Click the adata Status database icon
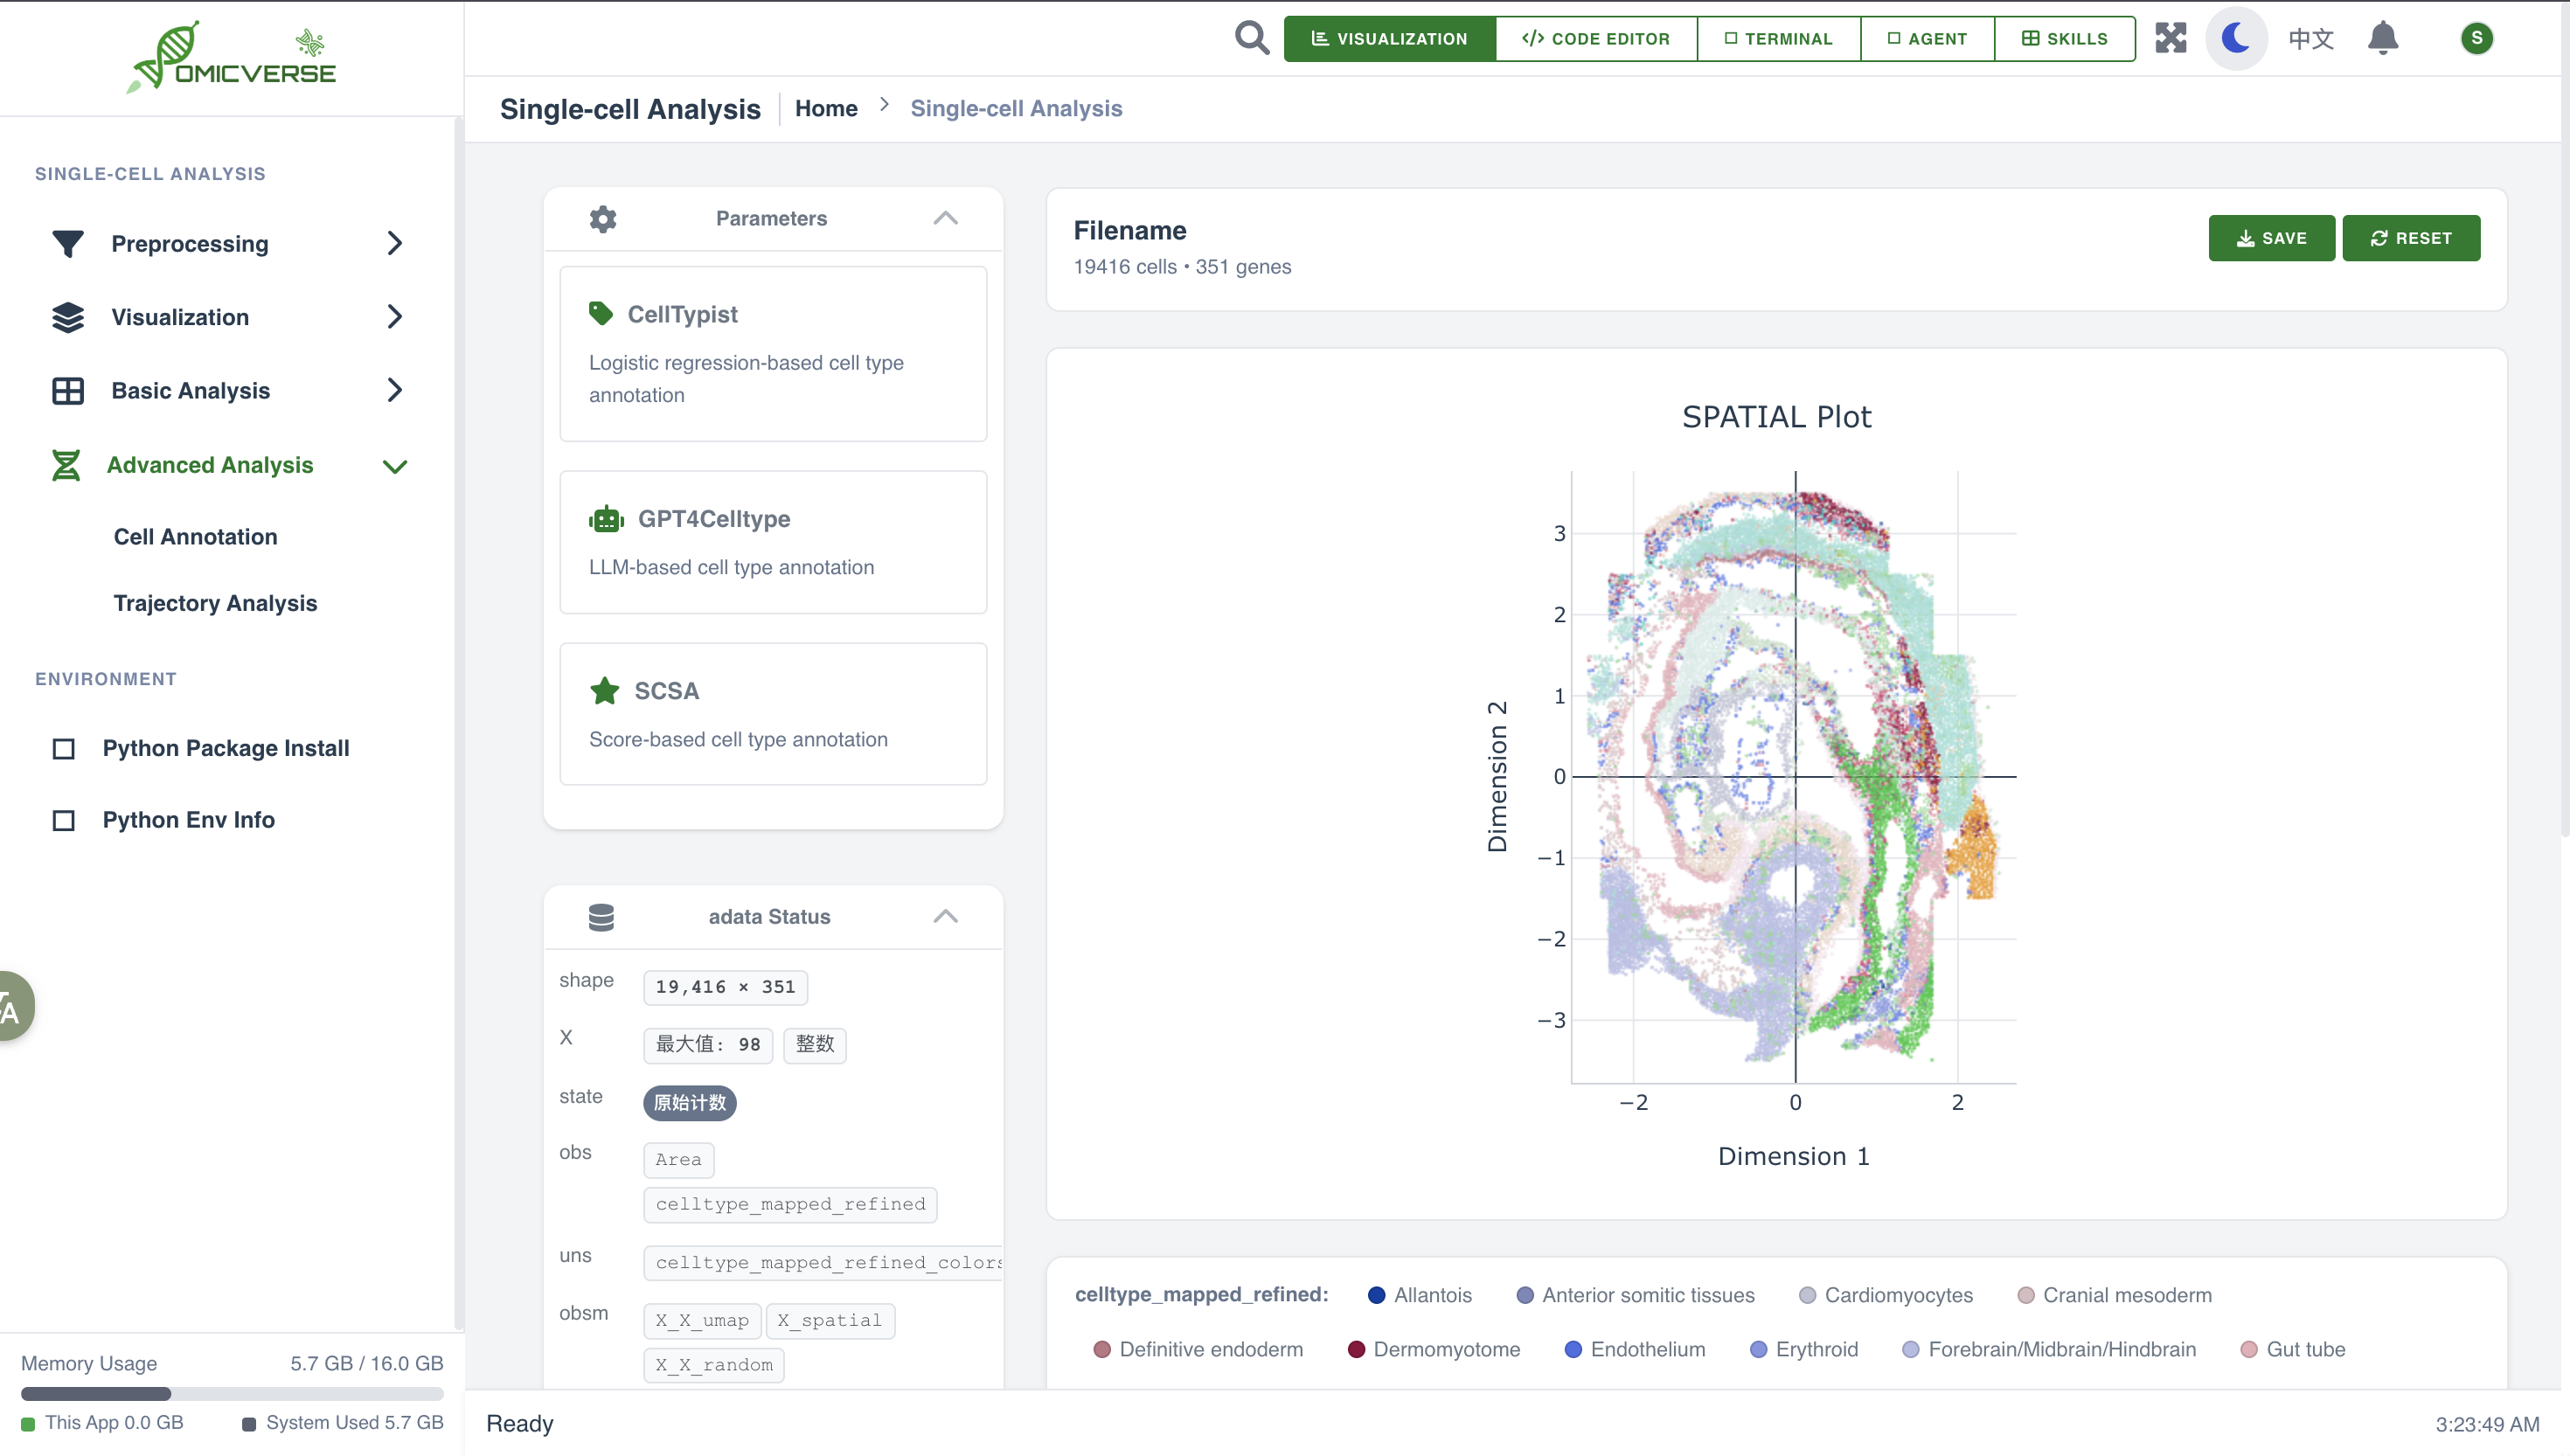2570x1456 pixels. (x=601, y=916)
